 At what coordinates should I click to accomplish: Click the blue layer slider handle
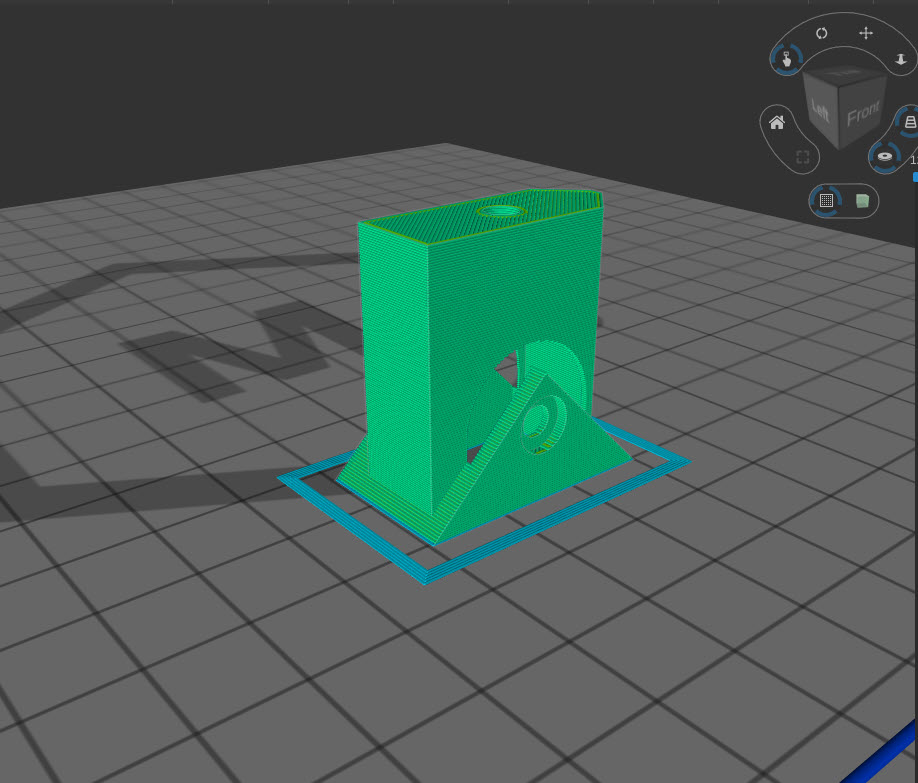915,177
